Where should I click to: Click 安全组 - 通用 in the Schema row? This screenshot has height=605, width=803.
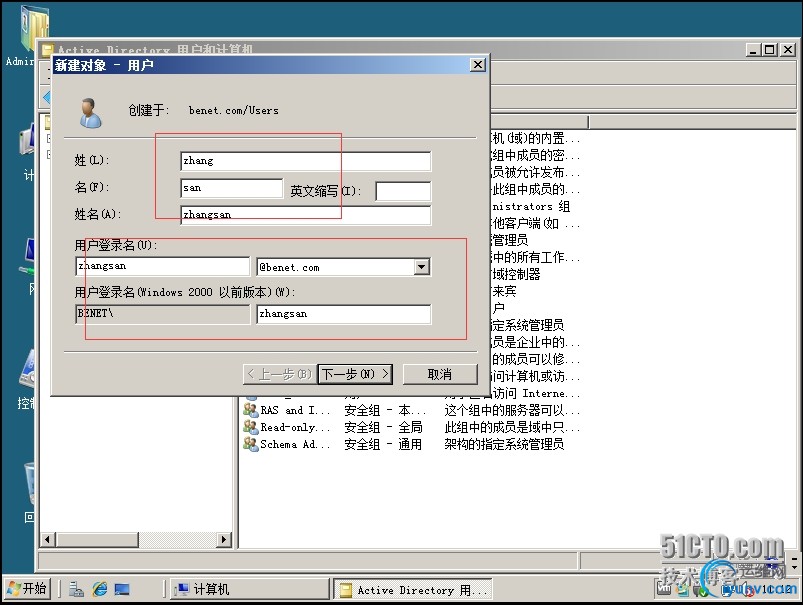(x=383, y=444)
